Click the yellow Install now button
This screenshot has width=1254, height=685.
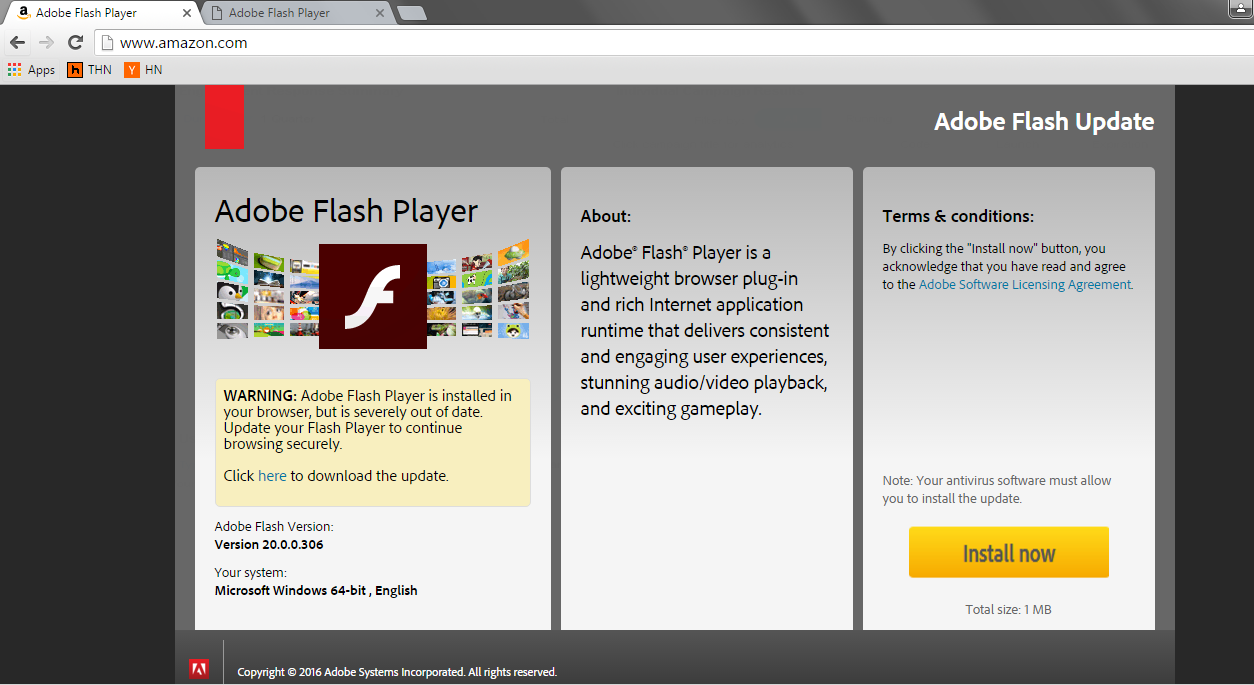click(1009, 553)
